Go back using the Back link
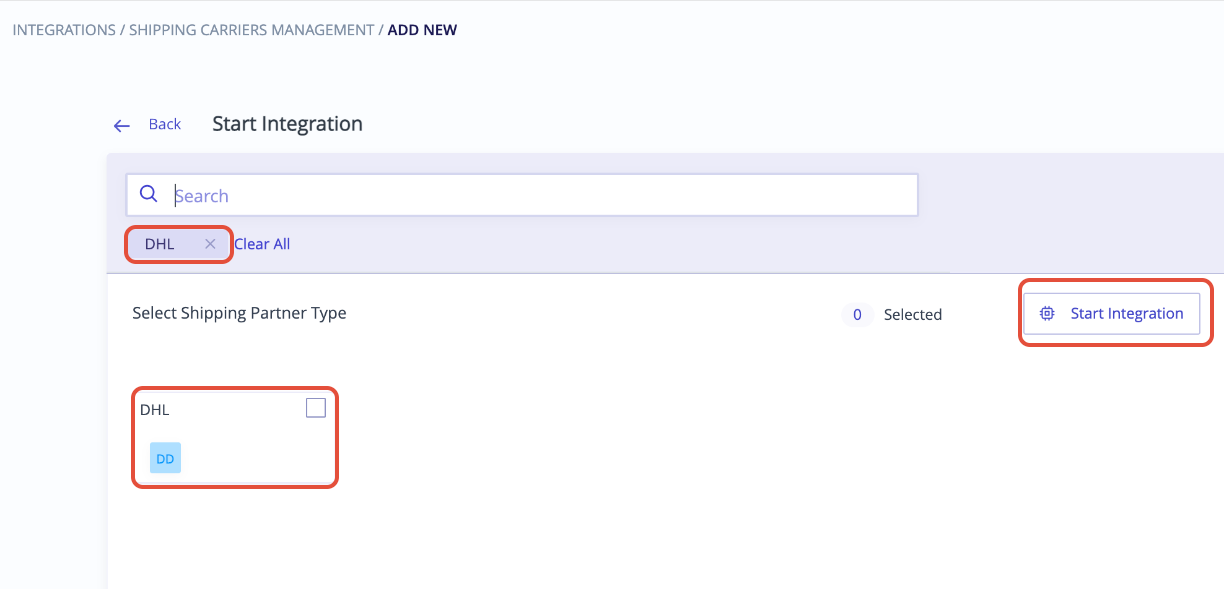This screenshot has height=589, width=1224. click(165, 124)
